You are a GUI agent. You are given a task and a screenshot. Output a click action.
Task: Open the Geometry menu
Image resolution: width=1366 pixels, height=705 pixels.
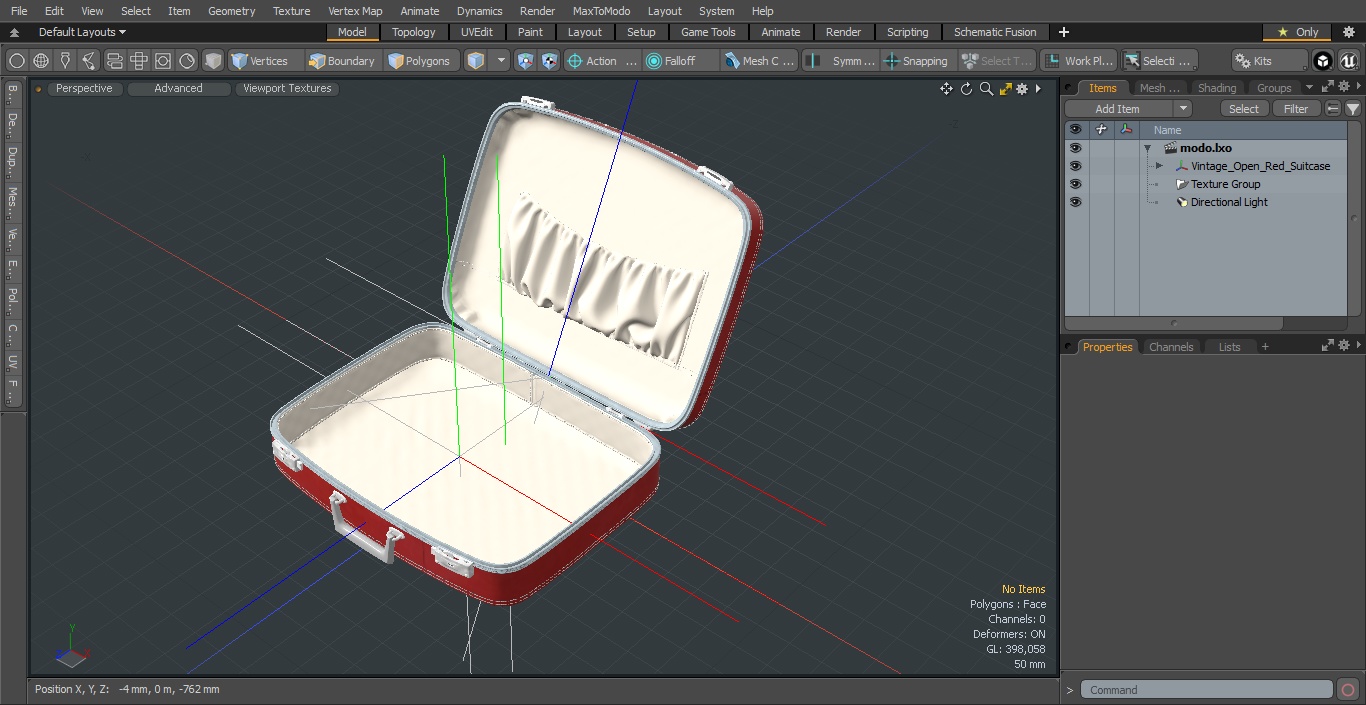pos(231,11)
